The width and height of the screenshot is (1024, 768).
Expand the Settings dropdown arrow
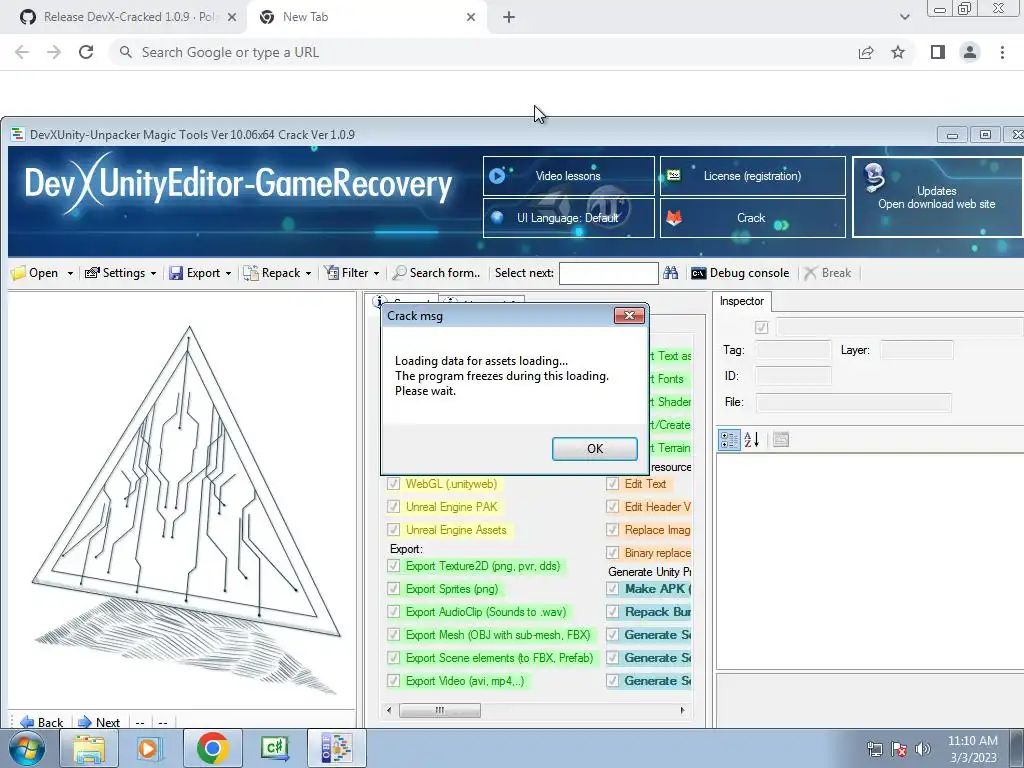[x=153, y=274]
